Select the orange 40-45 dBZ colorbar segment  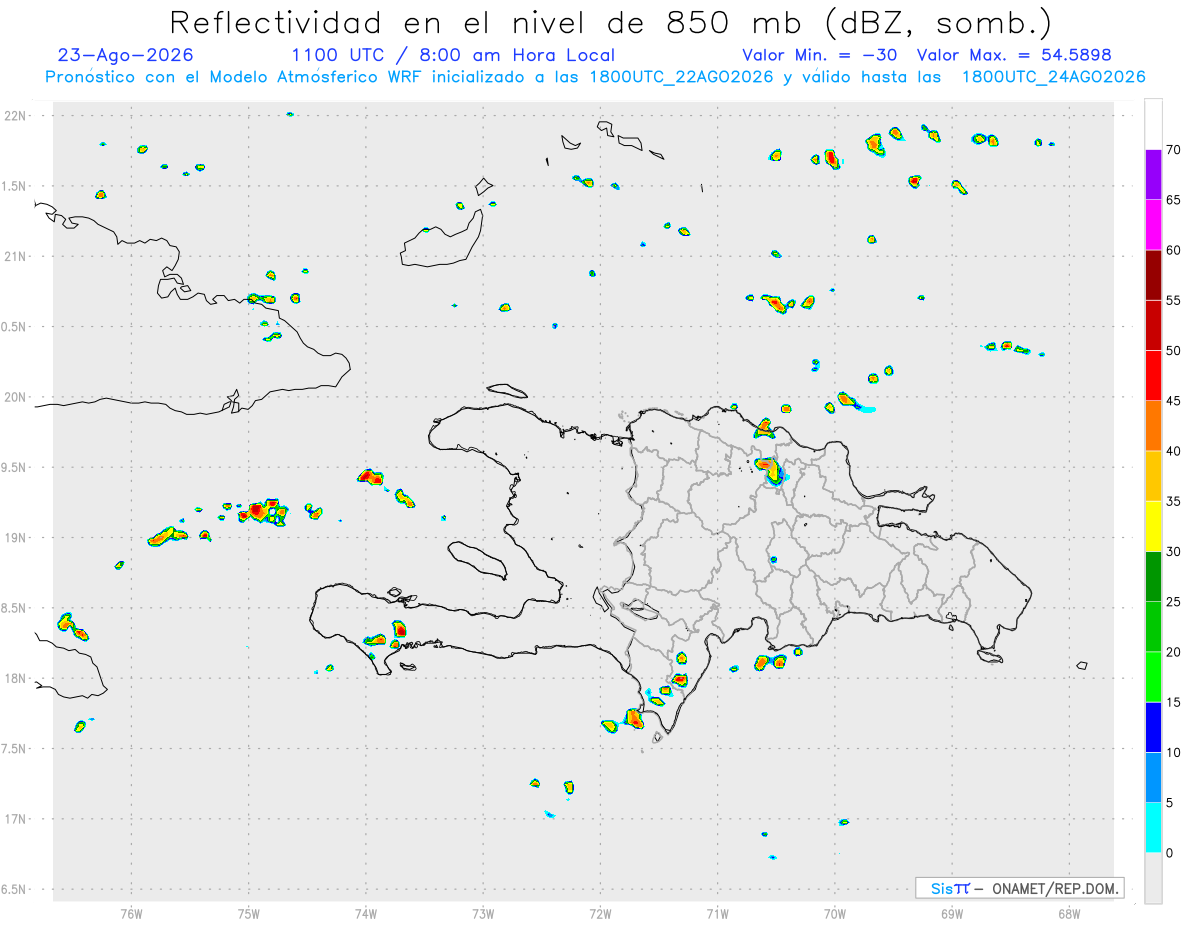click(x=1153, y=426)
